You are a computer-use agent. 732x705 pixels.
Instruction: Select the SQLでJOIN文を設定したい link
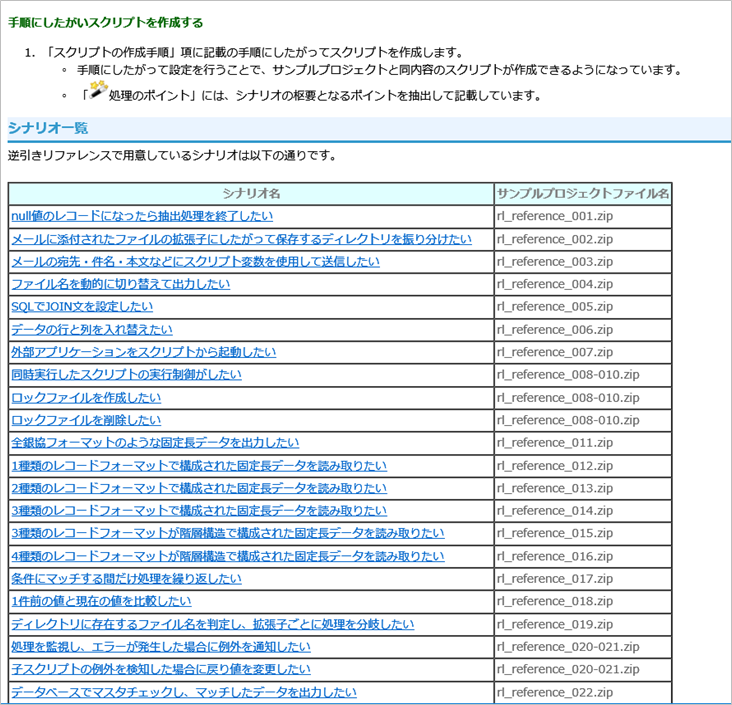point(82,307)
